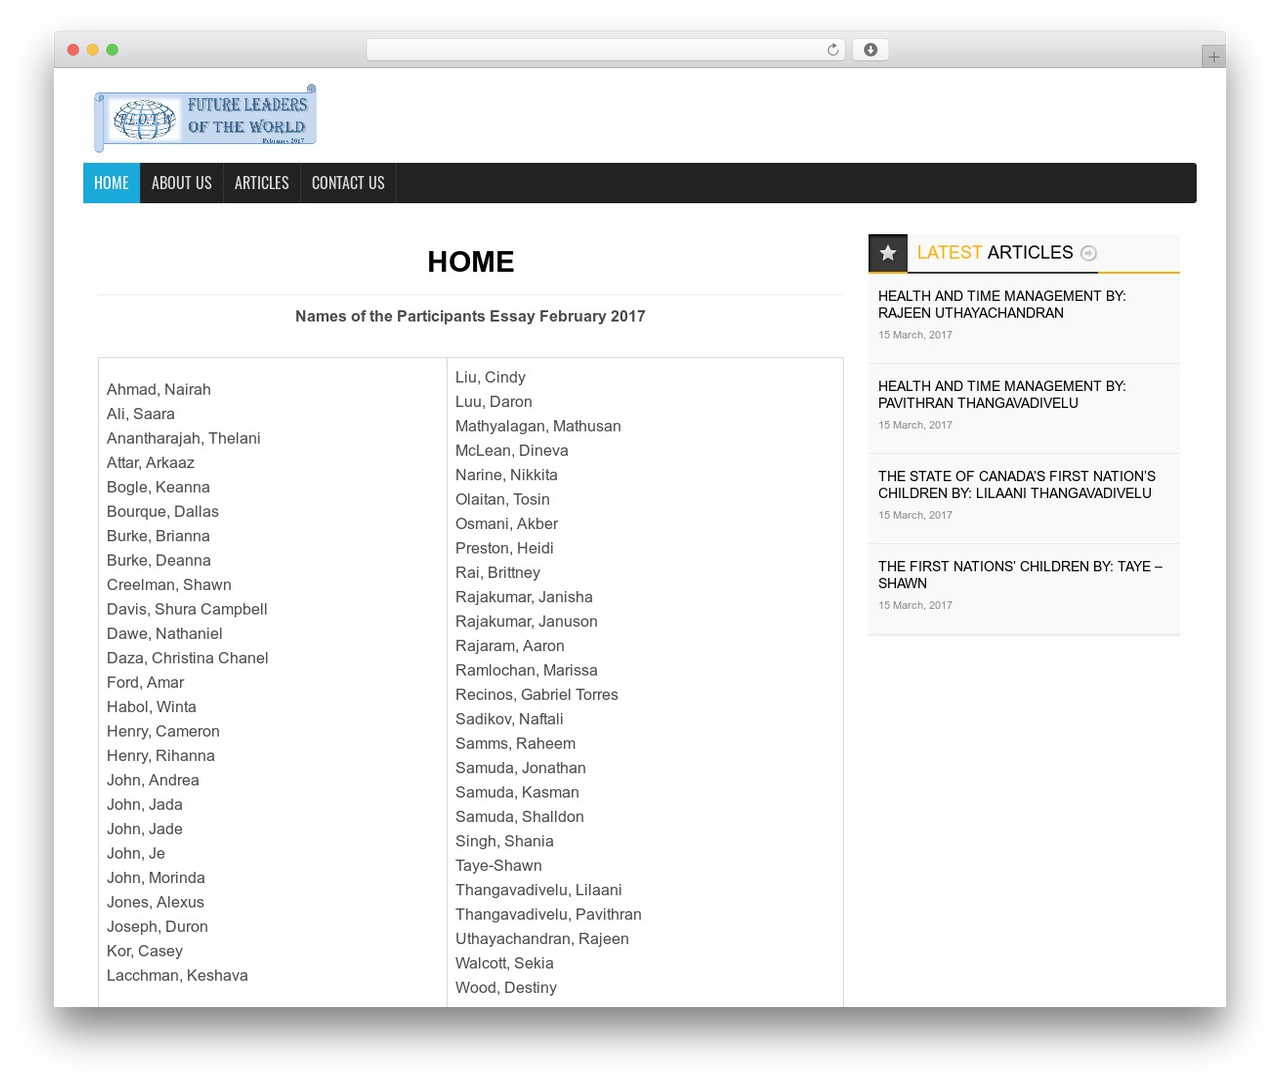Click the name Henry, Rihanna
This screenshot has height=1084, width=1280.
(x=161, y=756)
